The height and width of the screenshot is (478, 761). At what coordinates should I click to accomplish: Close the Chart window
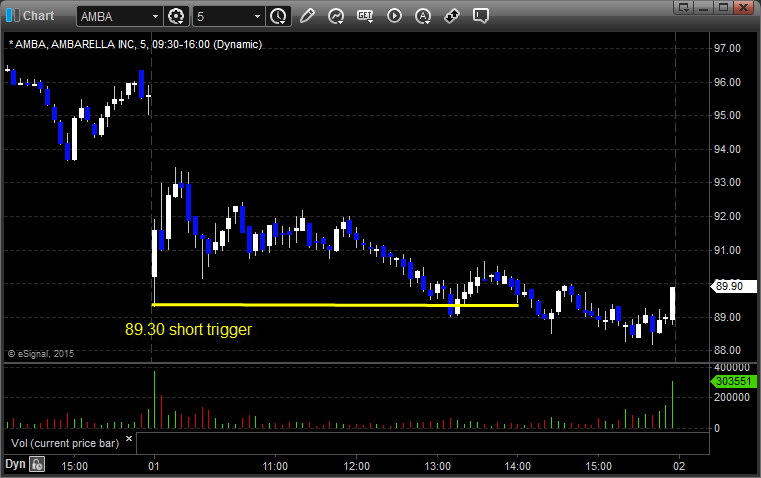click(x=743, y=7)
